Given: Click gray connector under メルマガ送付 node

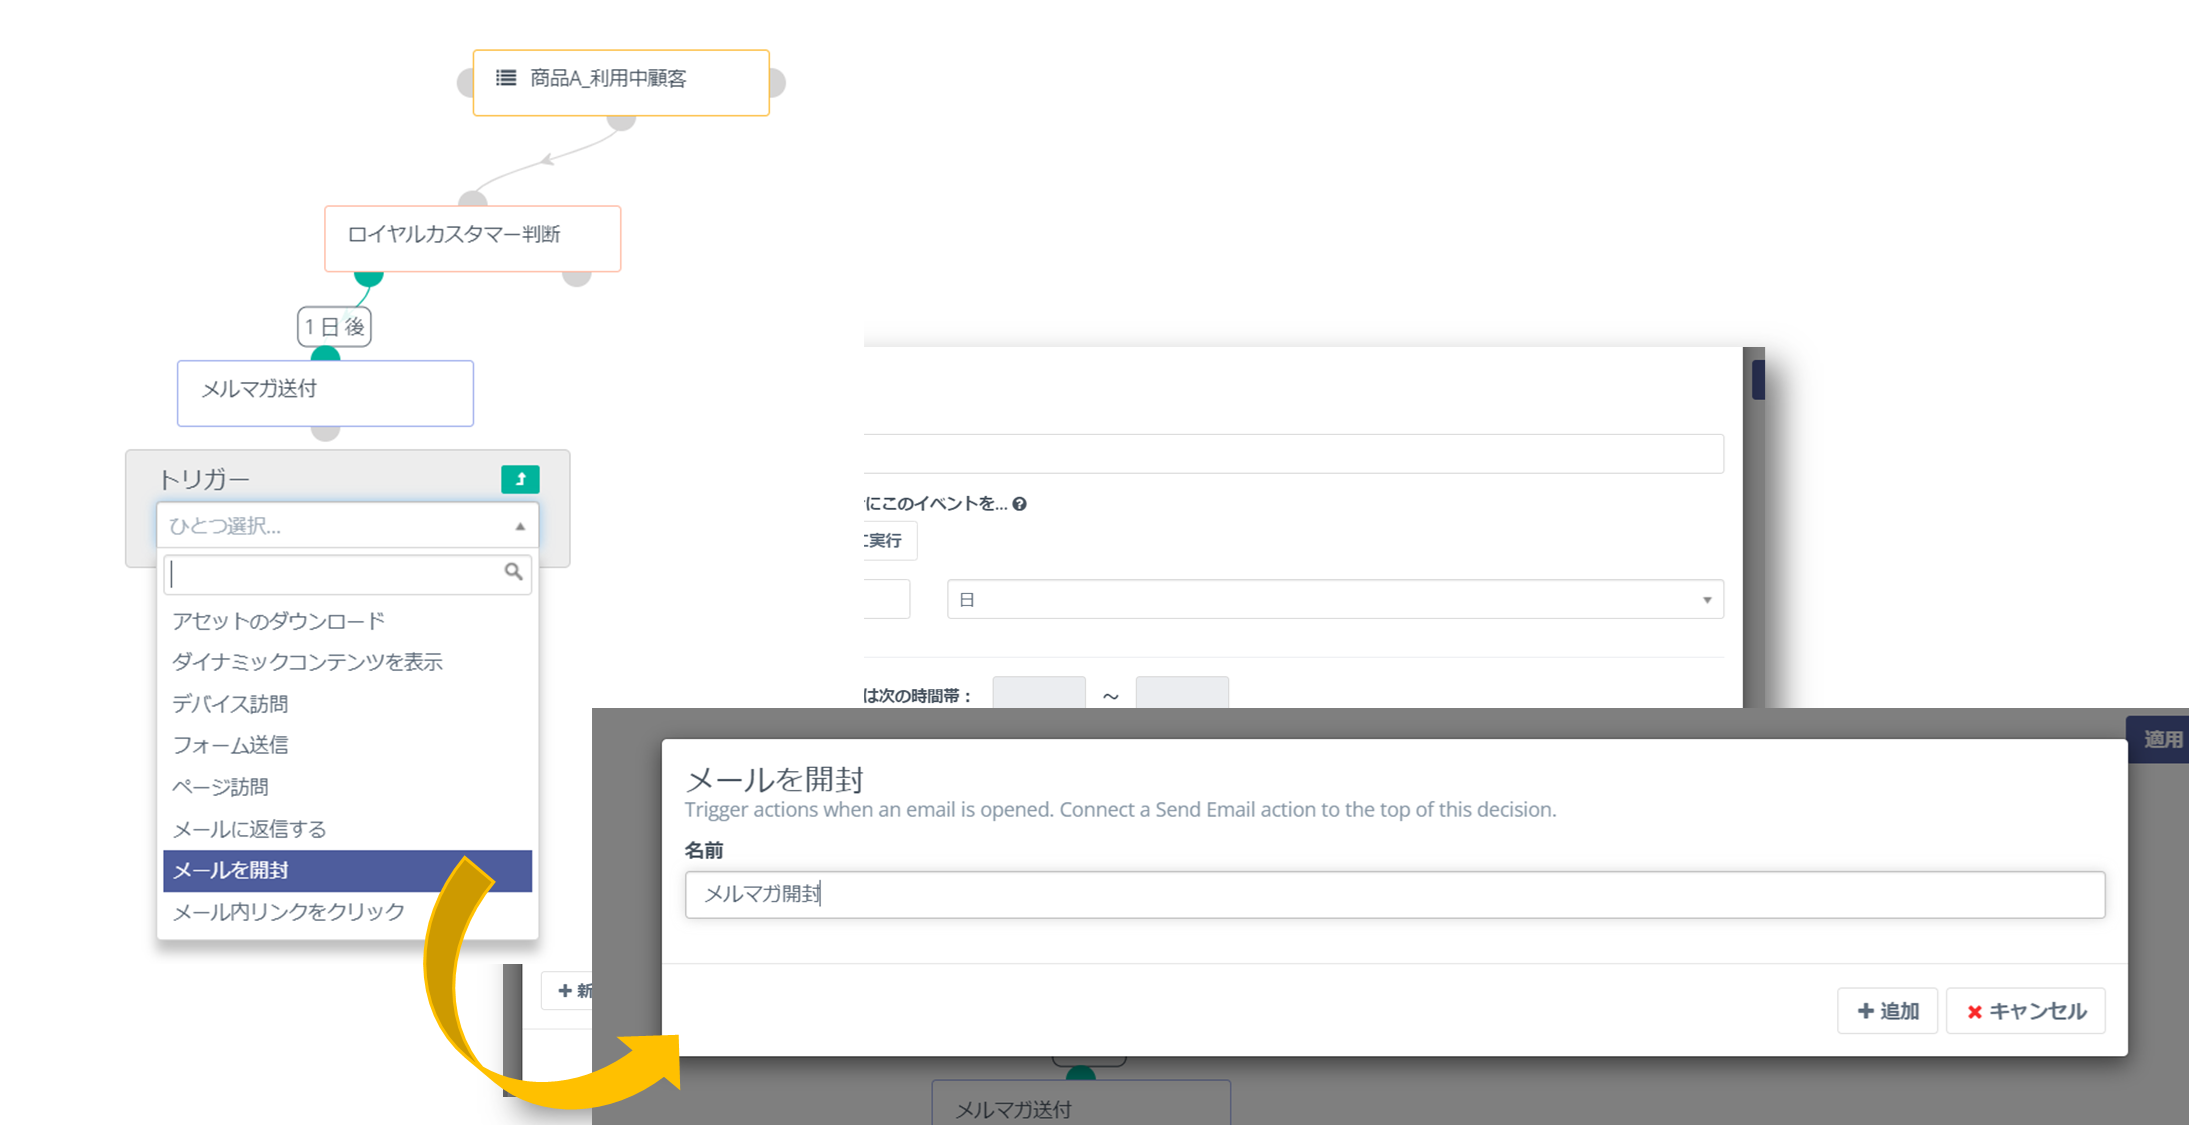Looking at the screenshot, I should (325, 432).
